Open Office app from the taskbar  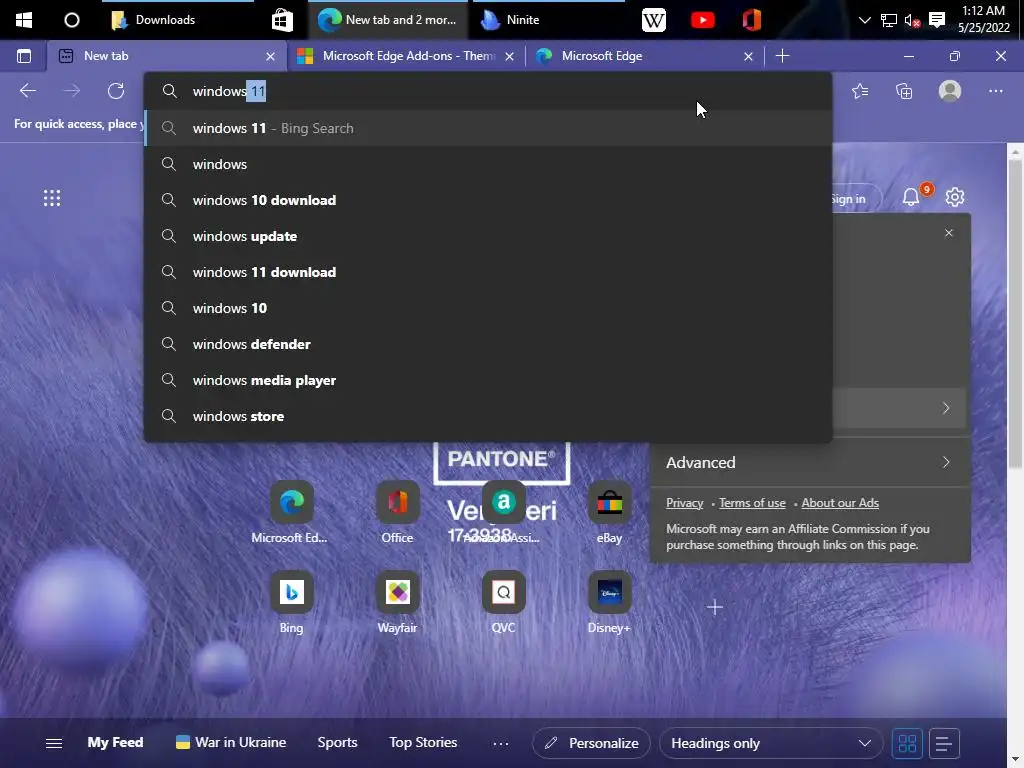[x=752, y=20]
